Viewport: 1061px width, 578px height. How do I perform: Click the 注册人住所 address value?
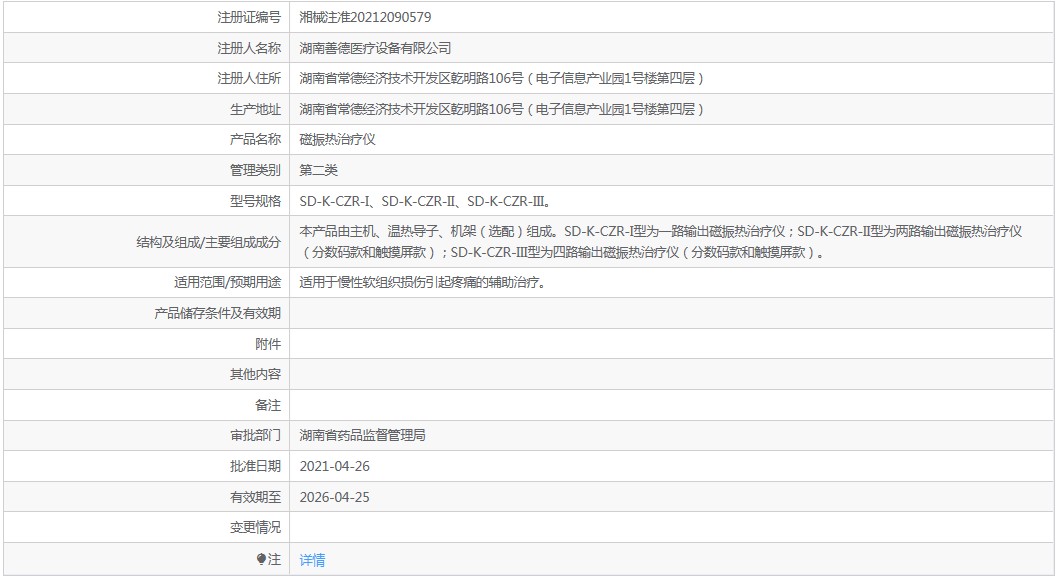[502, 79]
